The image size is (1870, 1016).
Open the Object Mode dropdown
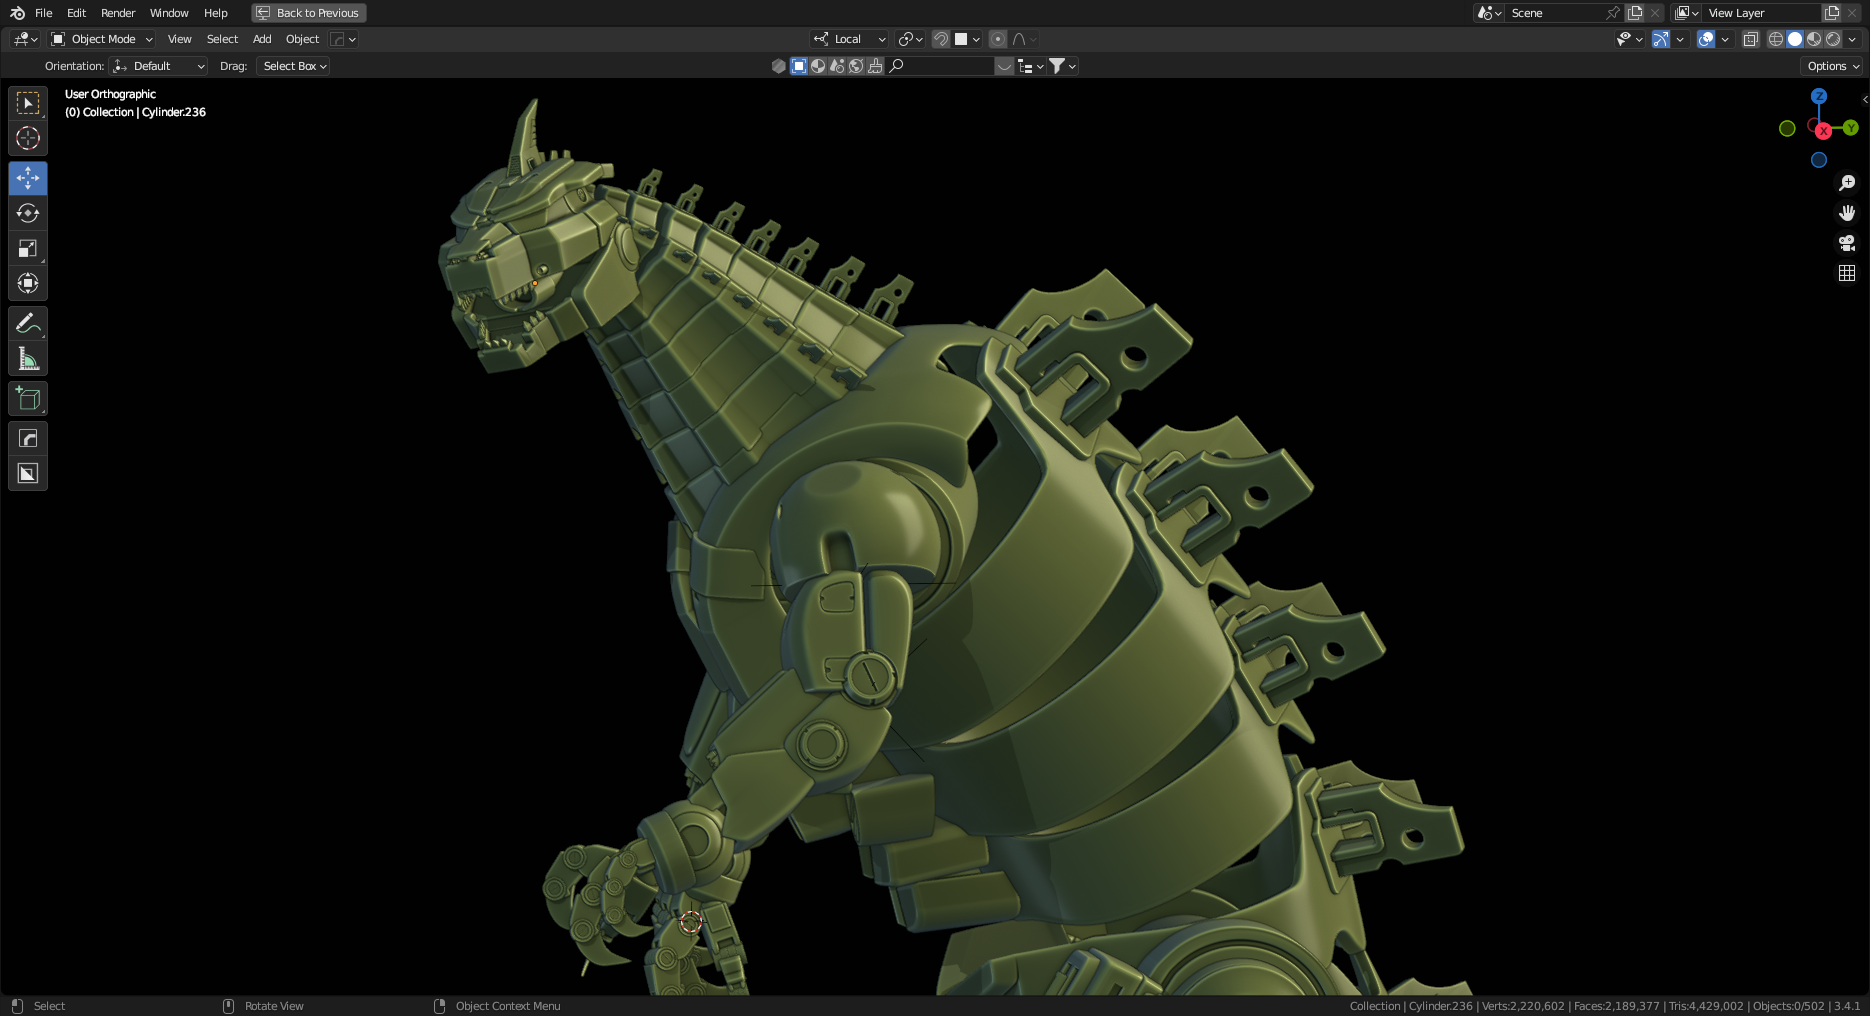[102, 39]
